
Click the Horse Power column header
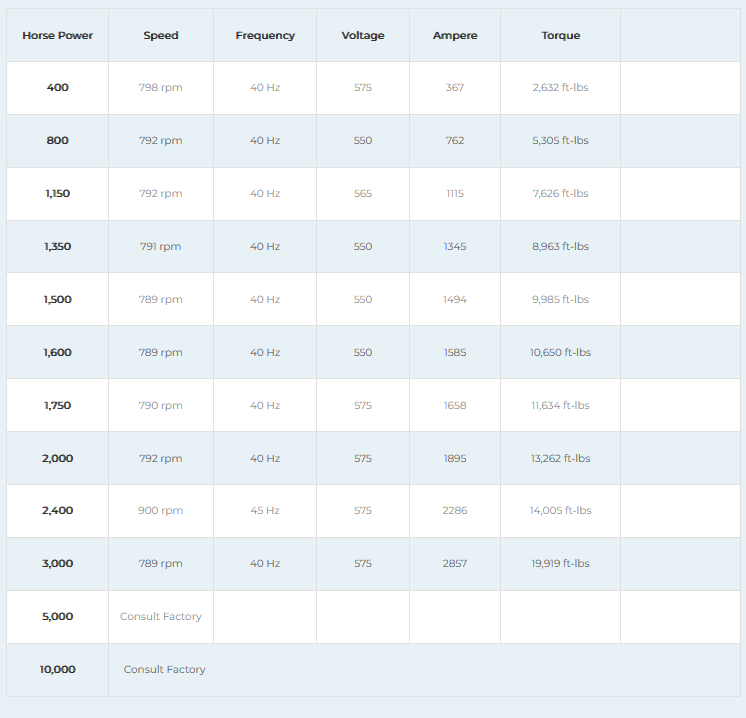point(57,35)
